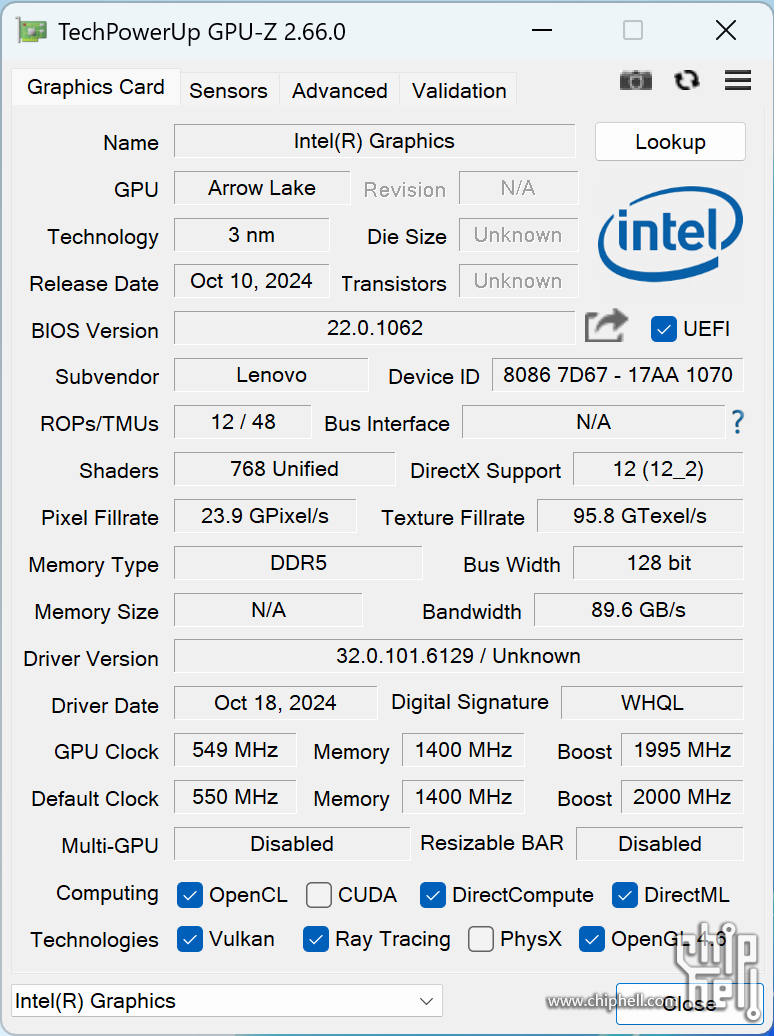This screenshot has width=774, height=1036.
Task: Open the Intel(R) Graphics GPU dropdown
Action: (227, 1001)
